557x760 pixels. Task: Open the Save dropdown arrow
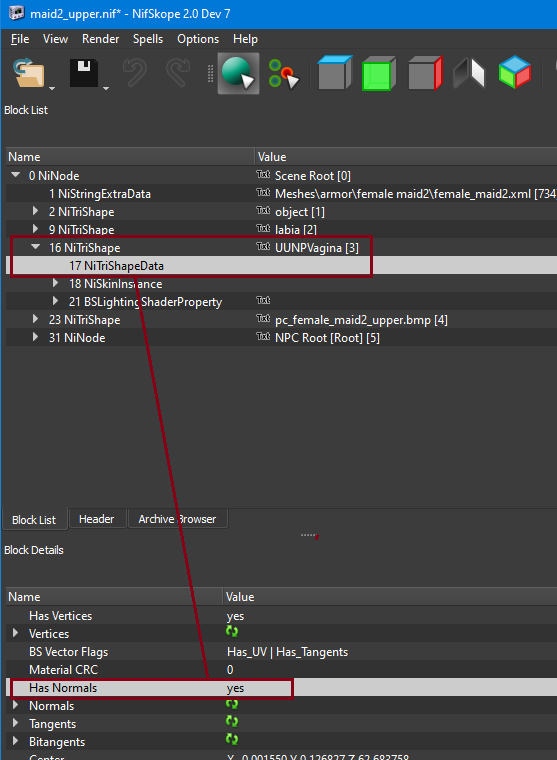pyautogui.click(x=106, y=89)
